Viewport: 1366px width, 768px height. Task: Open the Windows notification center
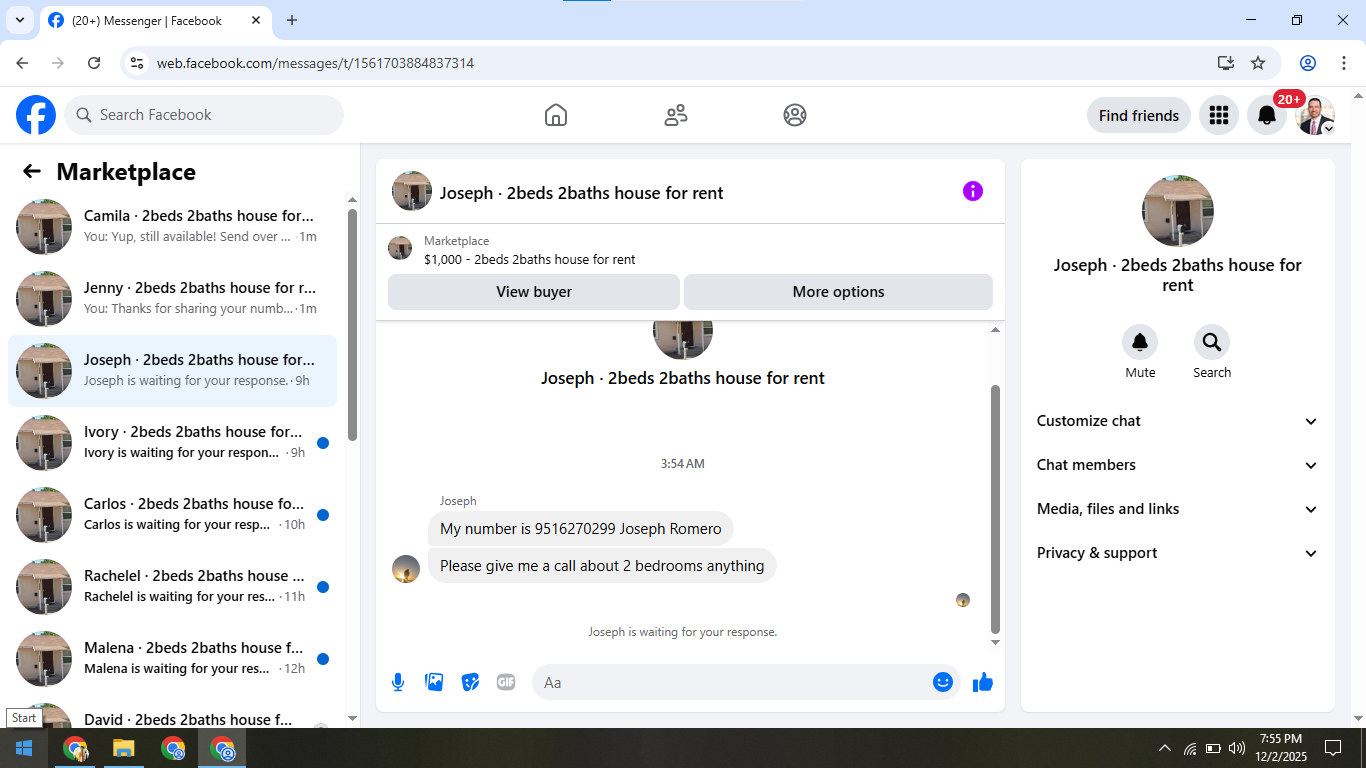tap(1332, 748)
